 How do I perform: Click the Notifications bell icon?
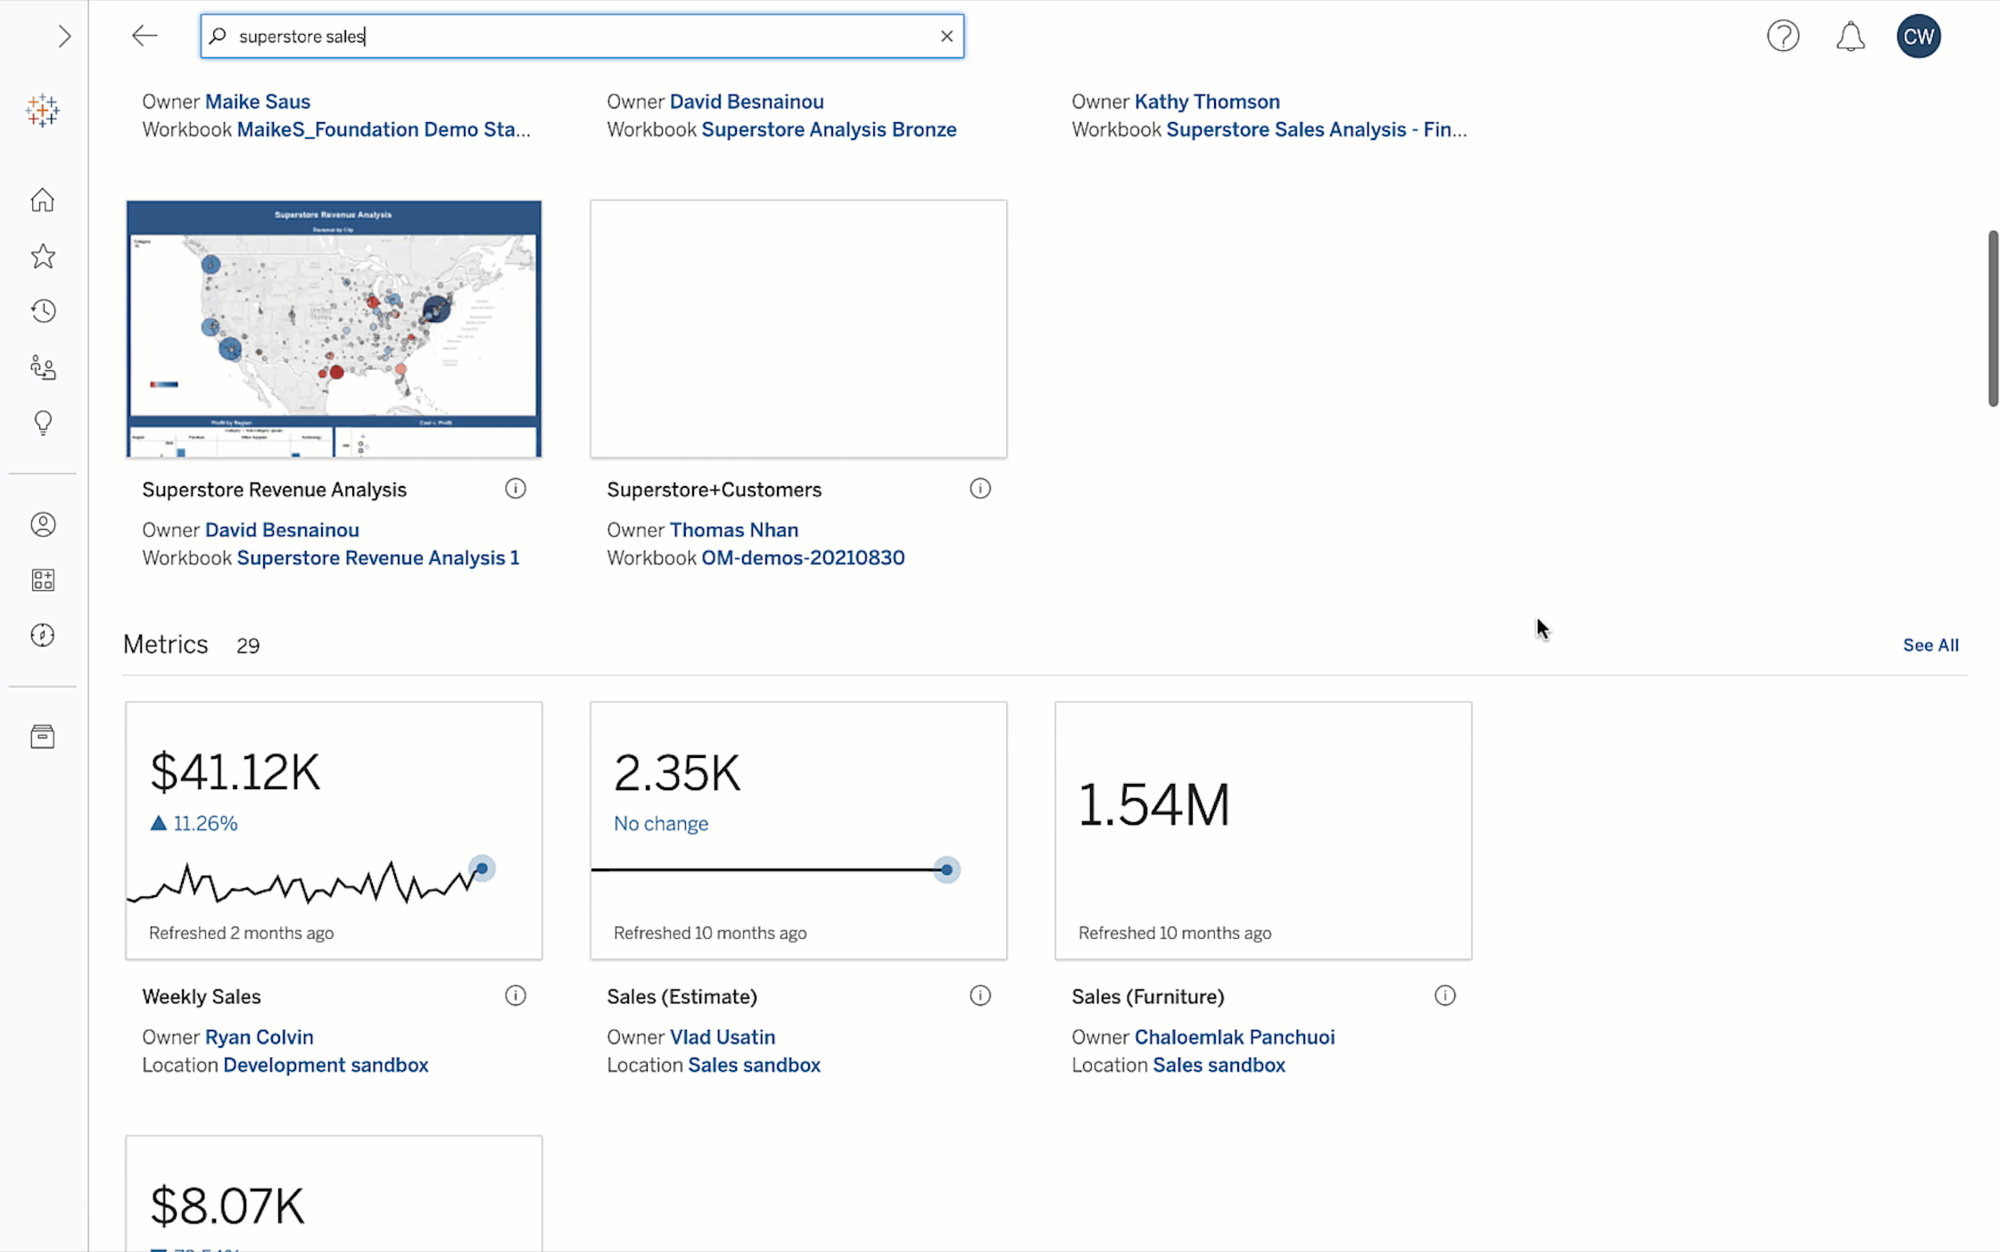[x=1851, y=36]
